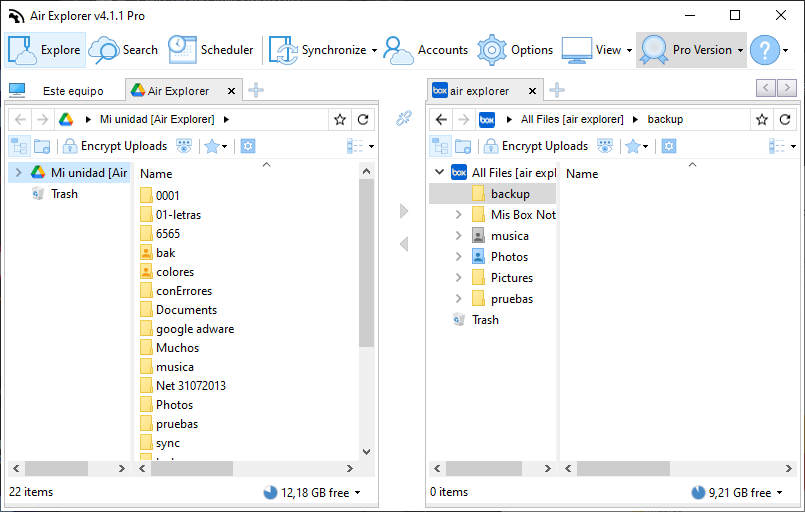This screenshot has width=805, height=512.
Task: Create new folder in left pane
Action: pos(42,146)
